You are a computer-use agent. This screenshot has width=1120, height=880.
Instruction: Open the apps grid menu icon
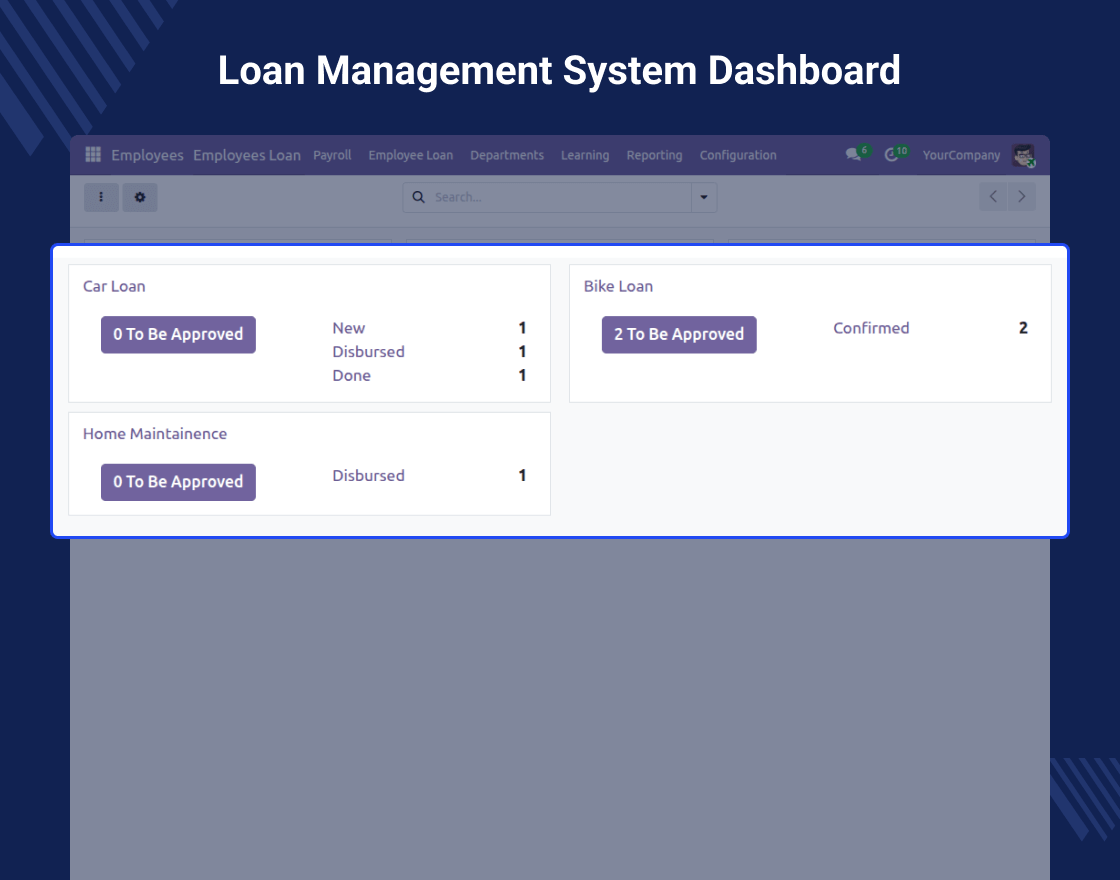93,154
